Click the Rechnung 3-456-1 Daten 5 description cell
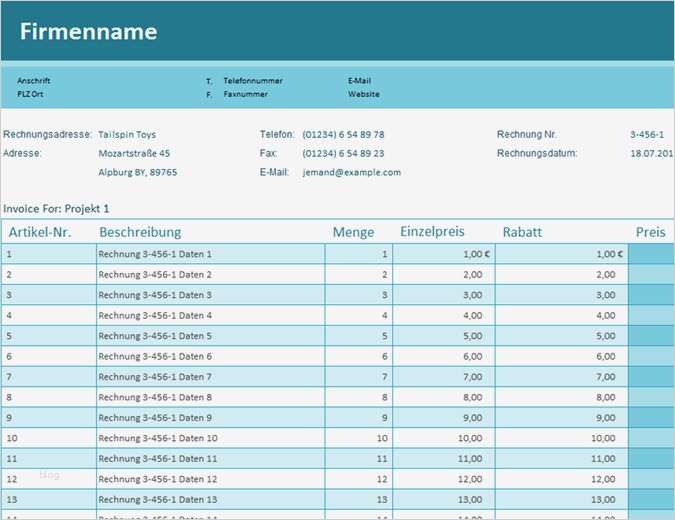The height and width of the screenshot is (520, 675). tap(155, 336)
